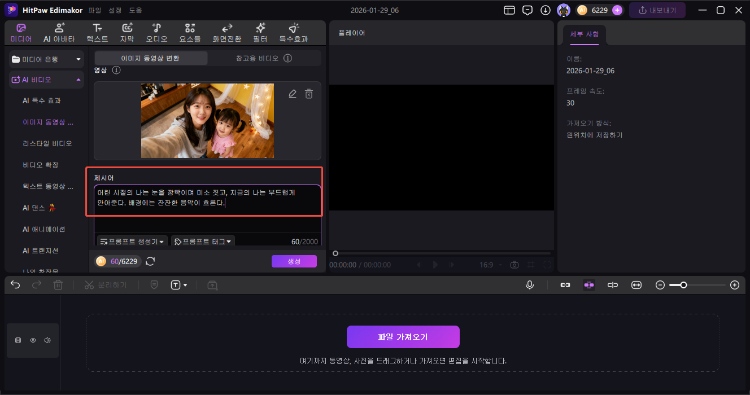Viewport: 750px width, 395px height.
Task: Open the 자막 subtitles tool
Action: [x=127, y=33]
